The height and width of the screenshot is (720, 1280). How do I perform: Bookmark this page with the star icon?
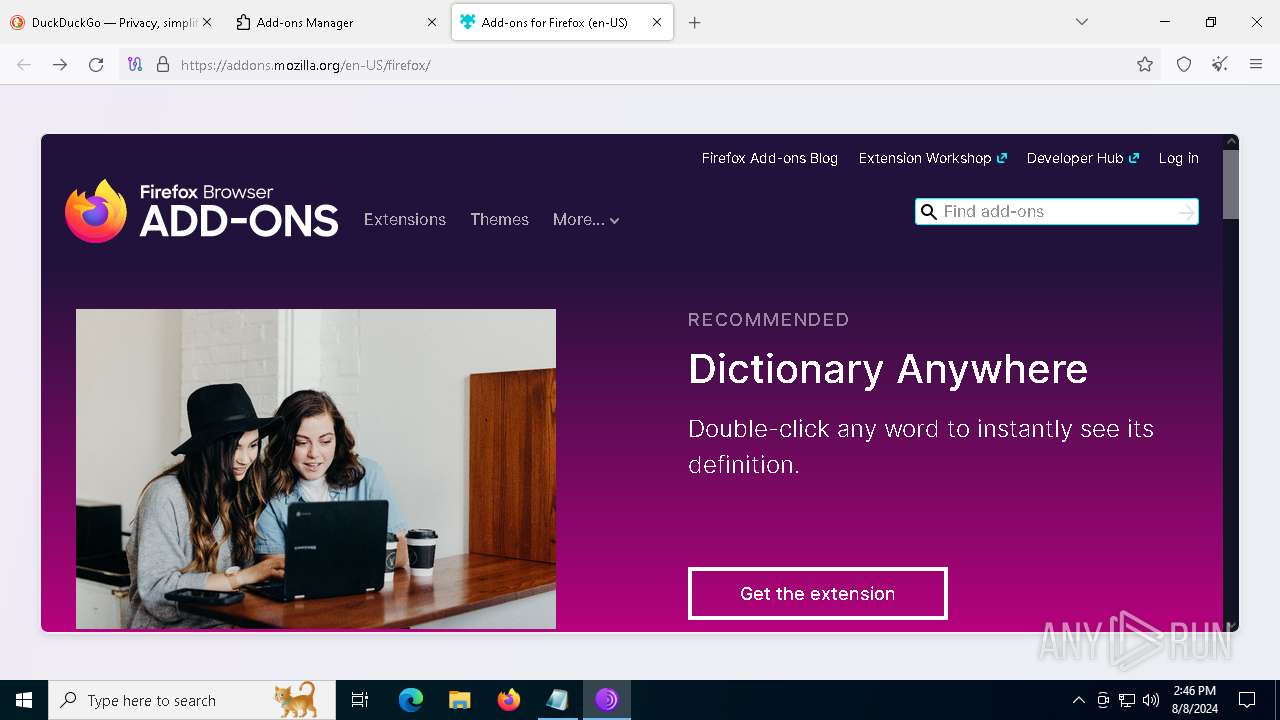[x=1145, y=65]
